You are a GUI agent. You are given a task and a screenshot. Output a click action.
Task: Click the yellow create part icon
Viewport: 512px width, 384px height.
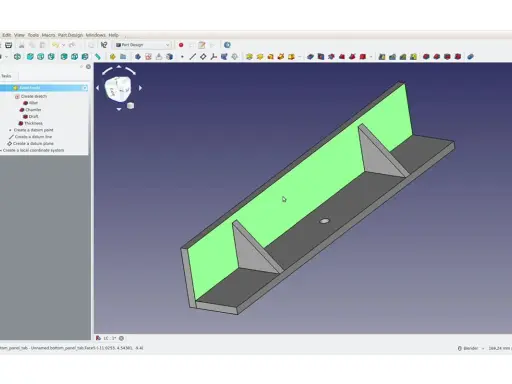[113, 57]
